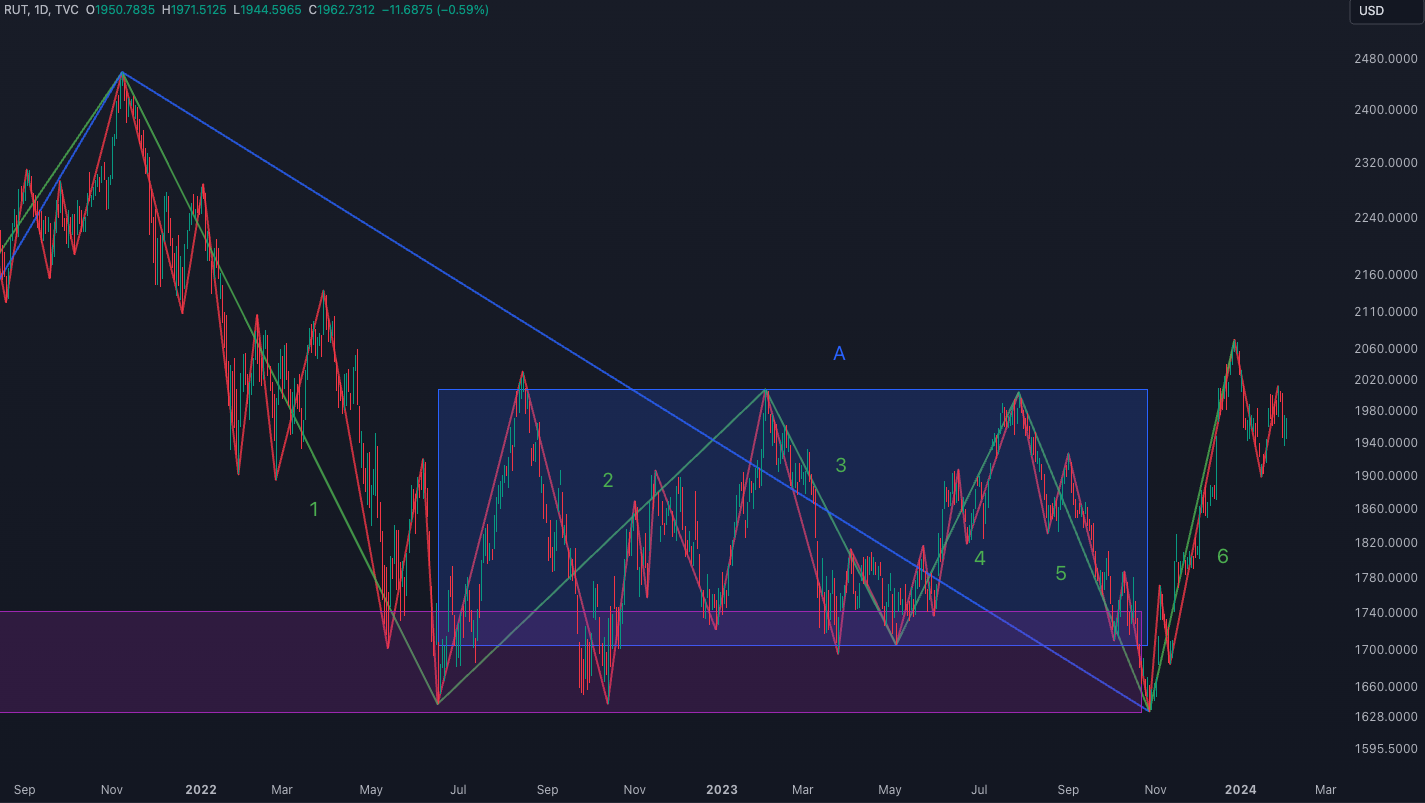Viewport: 1425px width, 803px height.
Task: Click the 2024 label on time axis
Action: (1241, 789)
